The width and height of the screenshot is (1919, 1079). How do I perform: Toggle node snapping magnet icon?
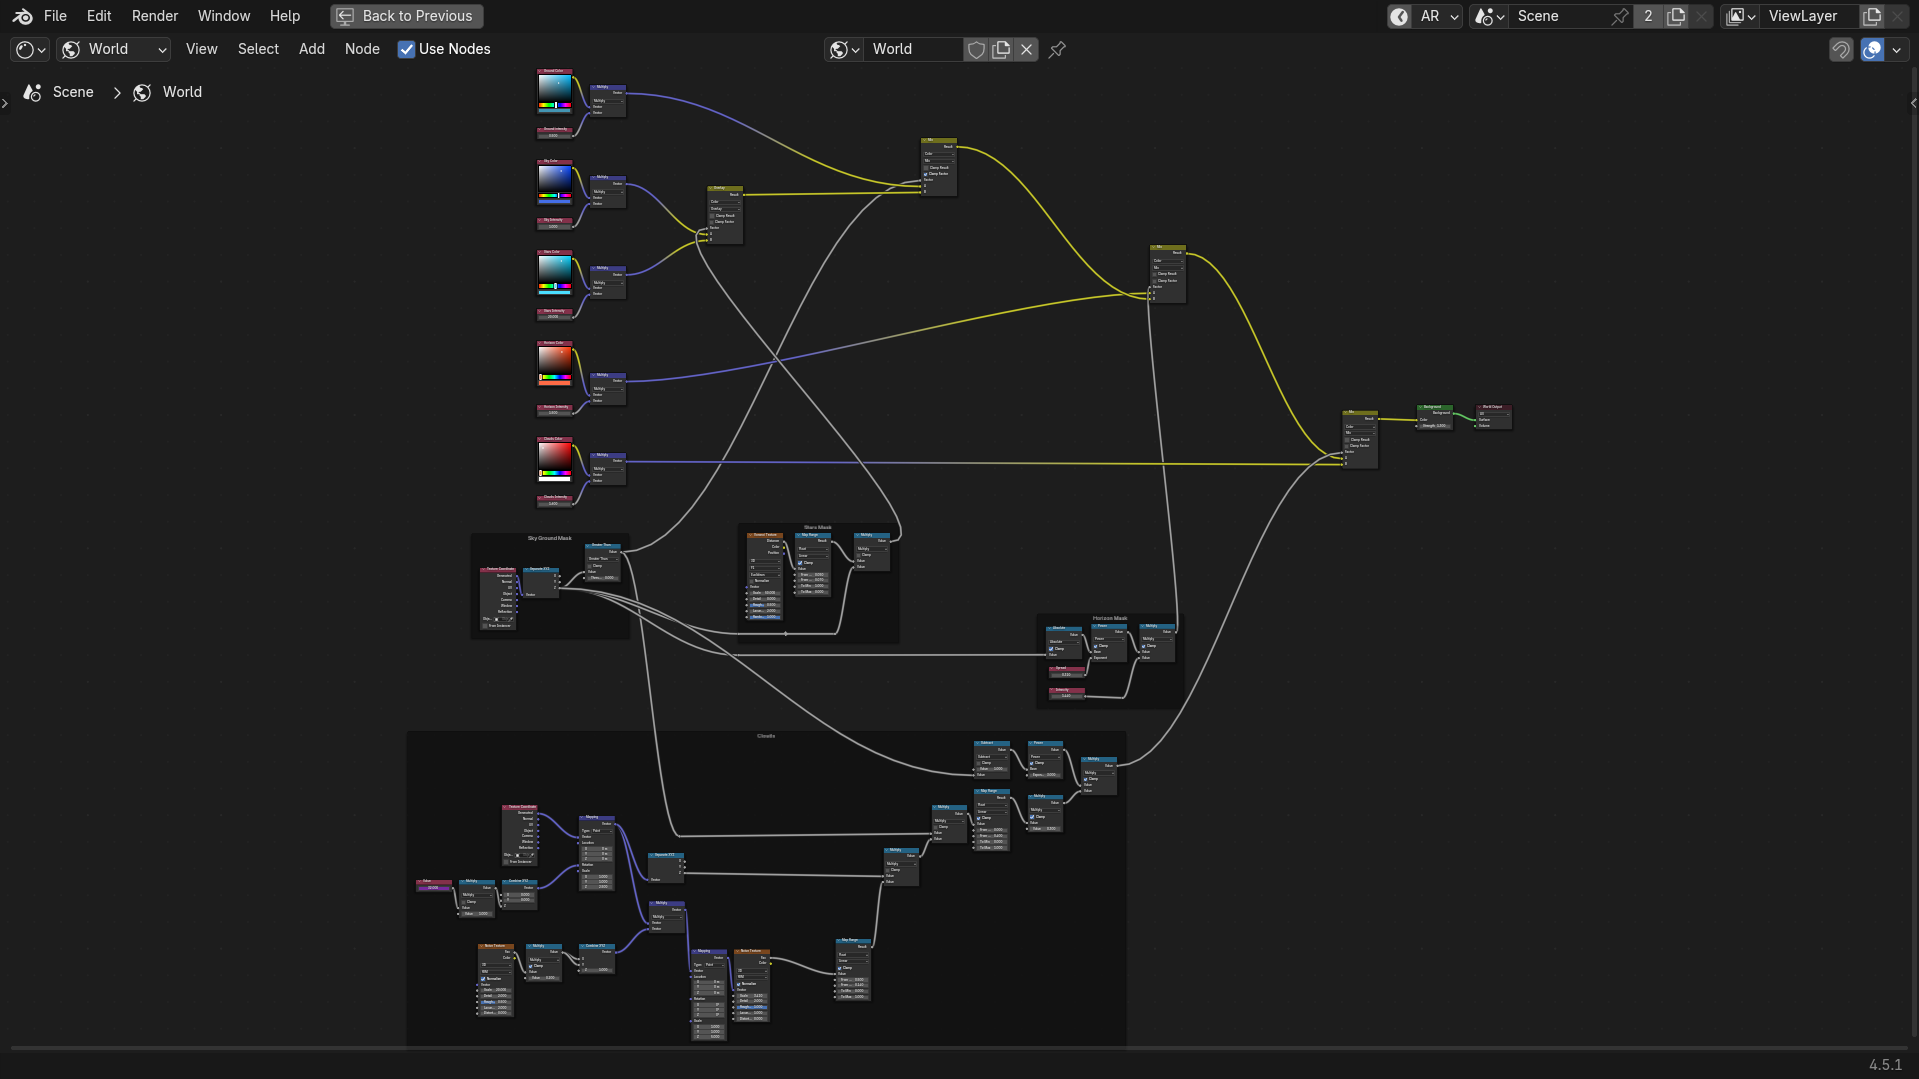1840,49
